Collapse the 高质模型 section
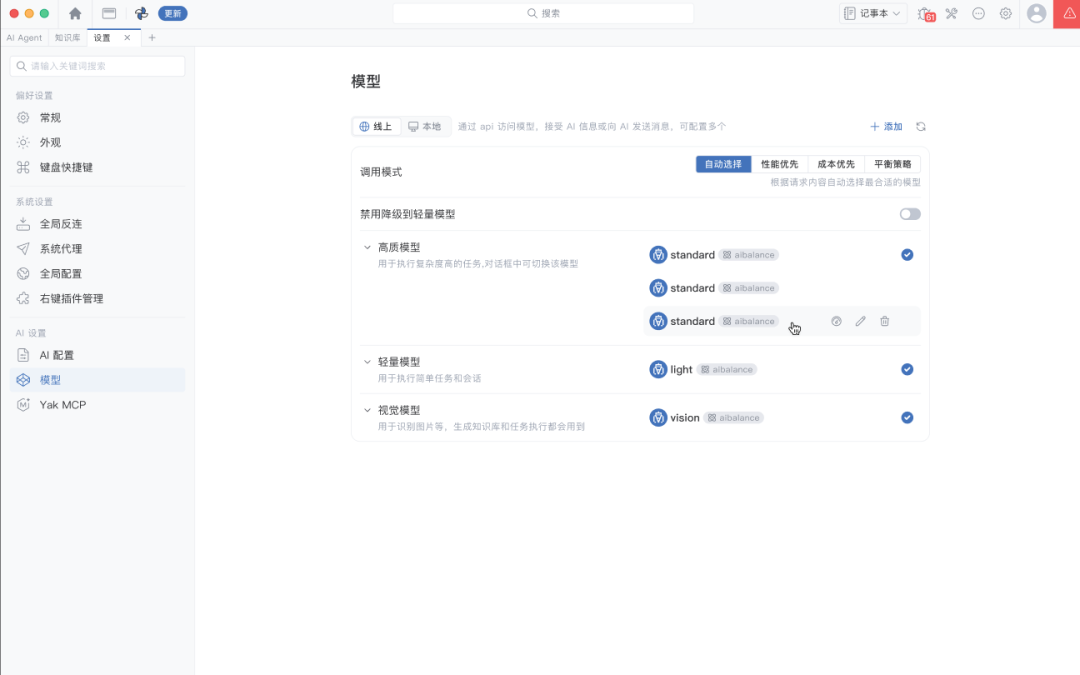The image size is (1080, 675). point(367,247)
